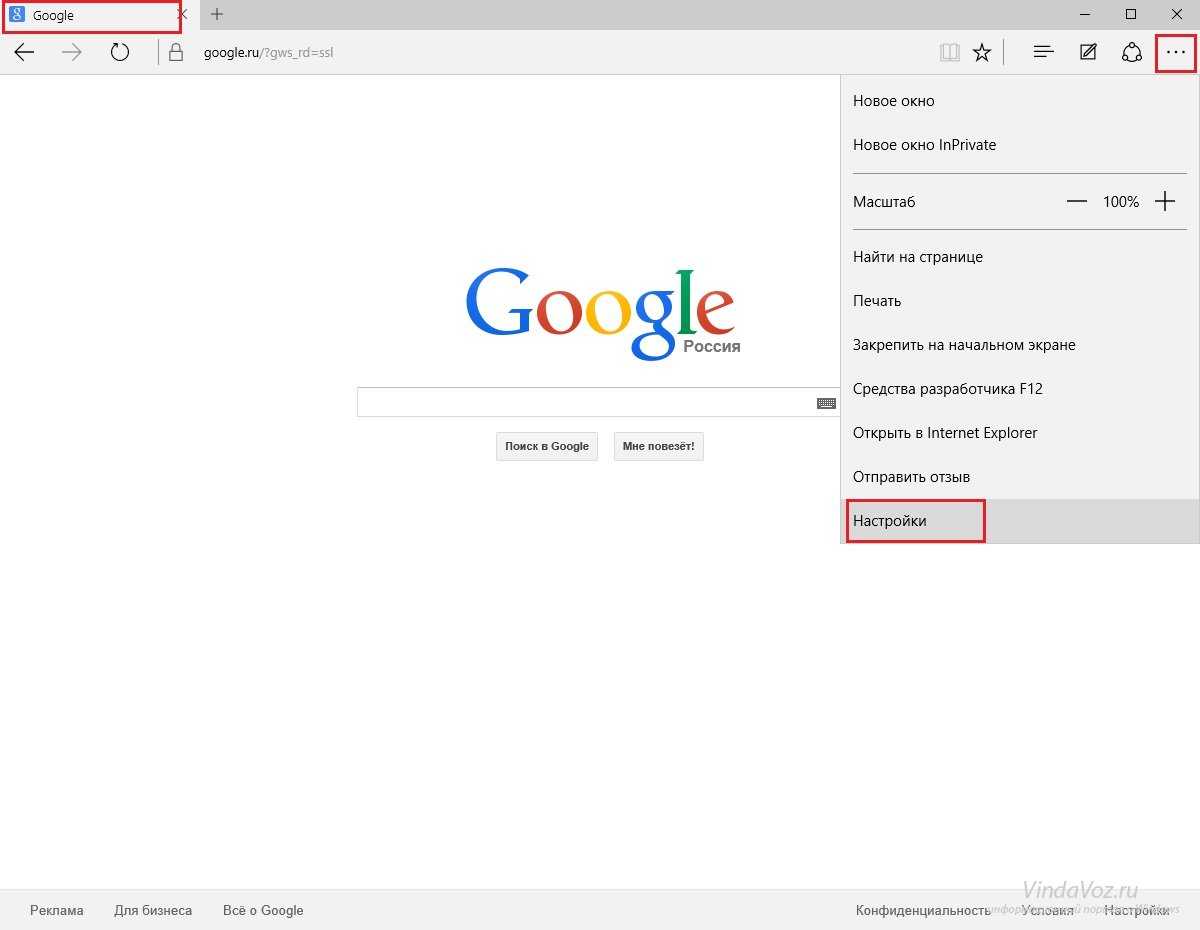Image resolution: width=1200 pixels, height=930 pixels.
Task: Click the forward navigation arrow
Action: coord(72,53)
